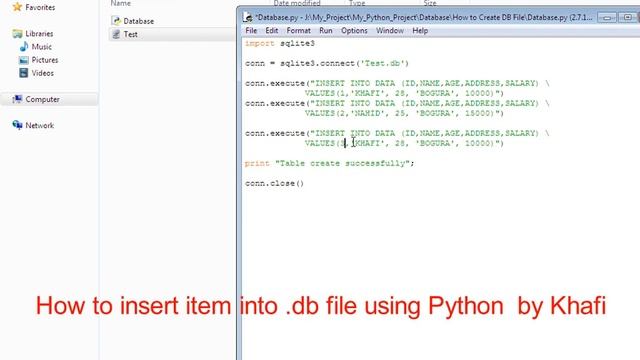640x360 pixels.
Task: Select the Test file name in Explorer
Action: pos(131,34)
